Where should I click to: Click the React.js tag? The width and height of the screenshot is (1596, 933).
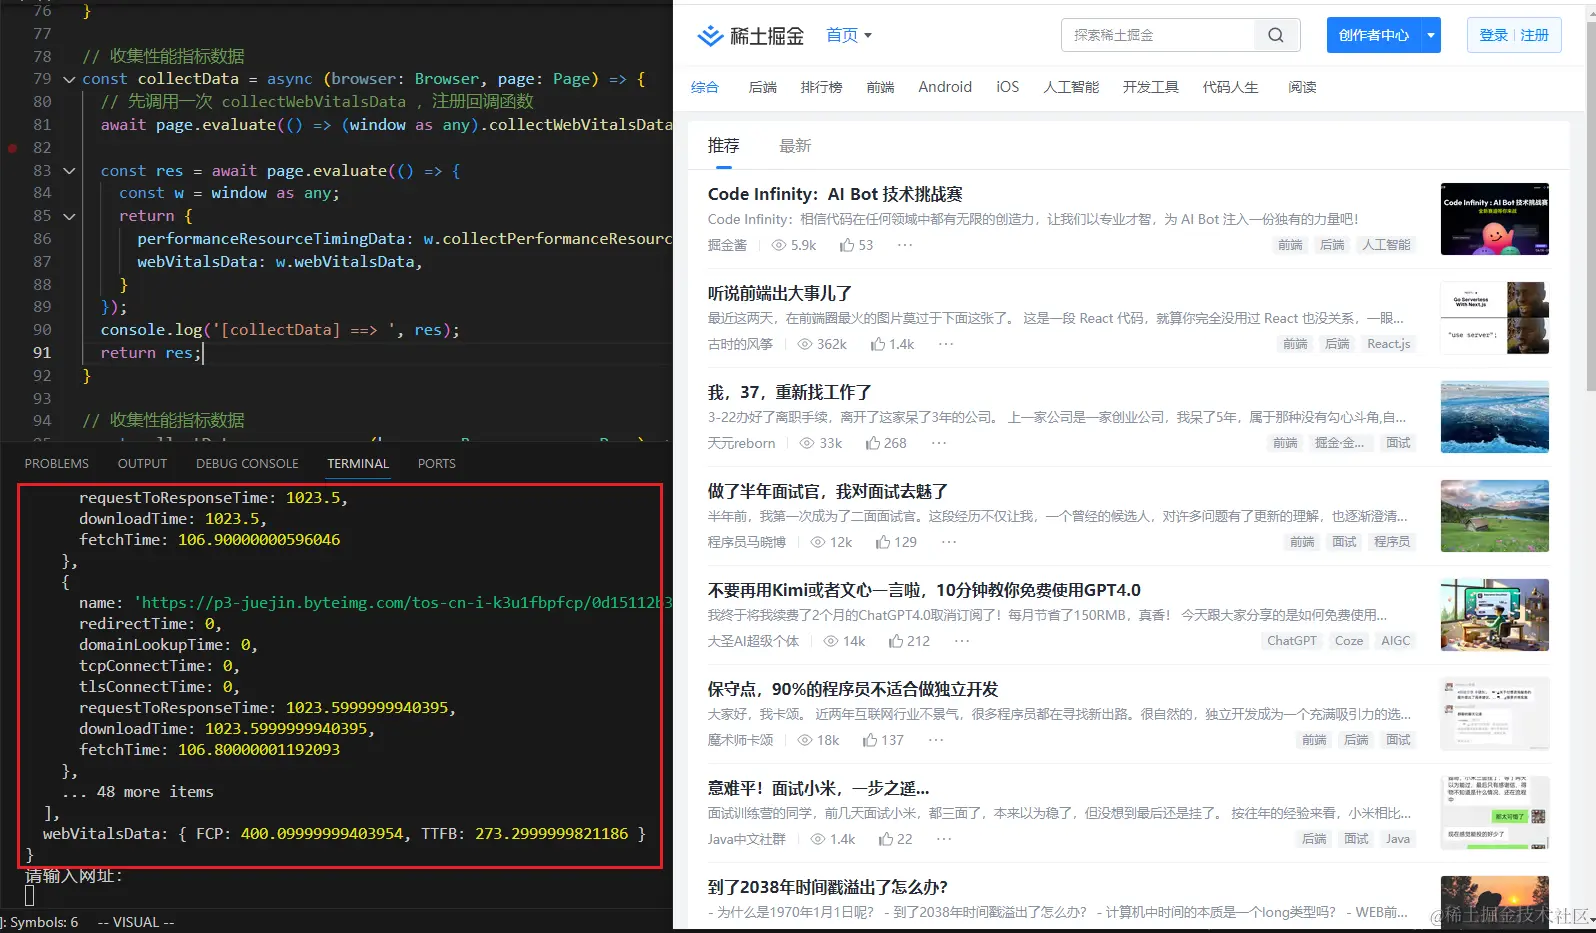click(x=1389, y=344)
